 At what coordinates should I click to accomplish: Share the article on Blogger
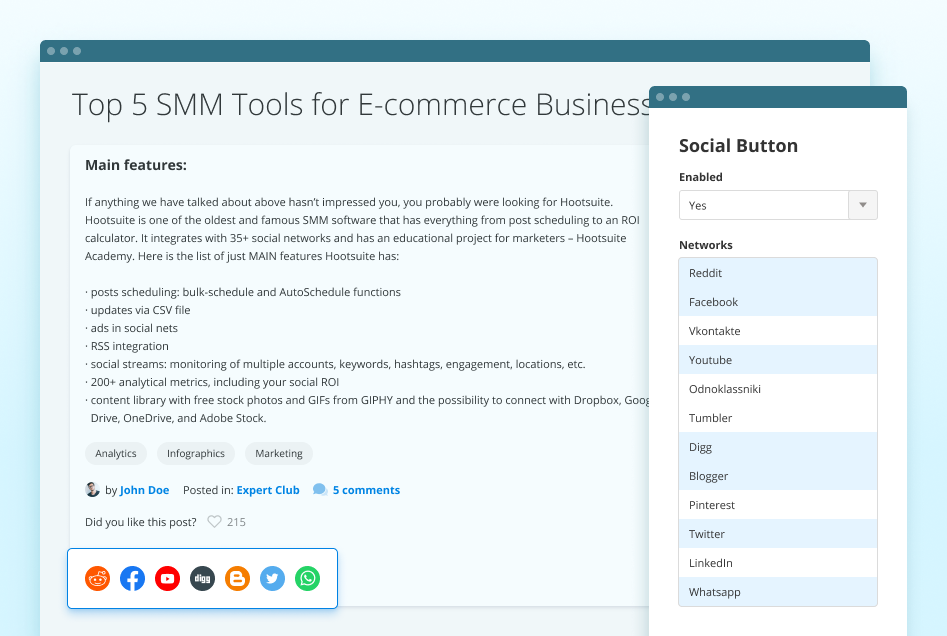tap(237, 578)
